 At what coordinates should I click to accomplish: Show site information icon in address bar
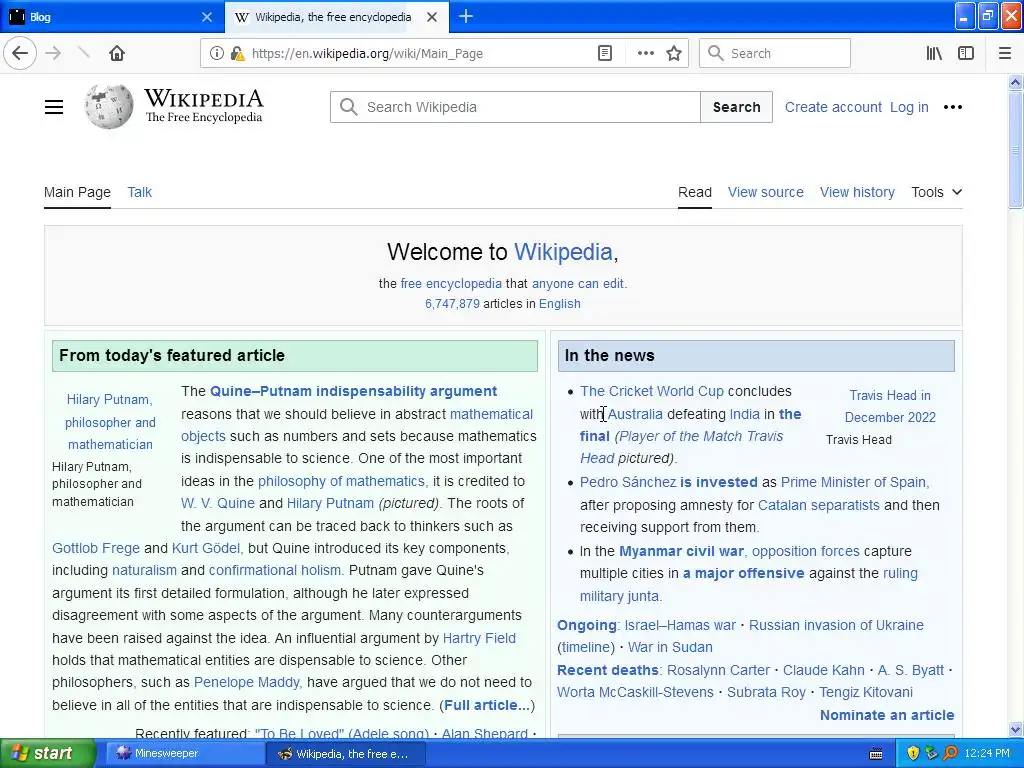(217, 54)
